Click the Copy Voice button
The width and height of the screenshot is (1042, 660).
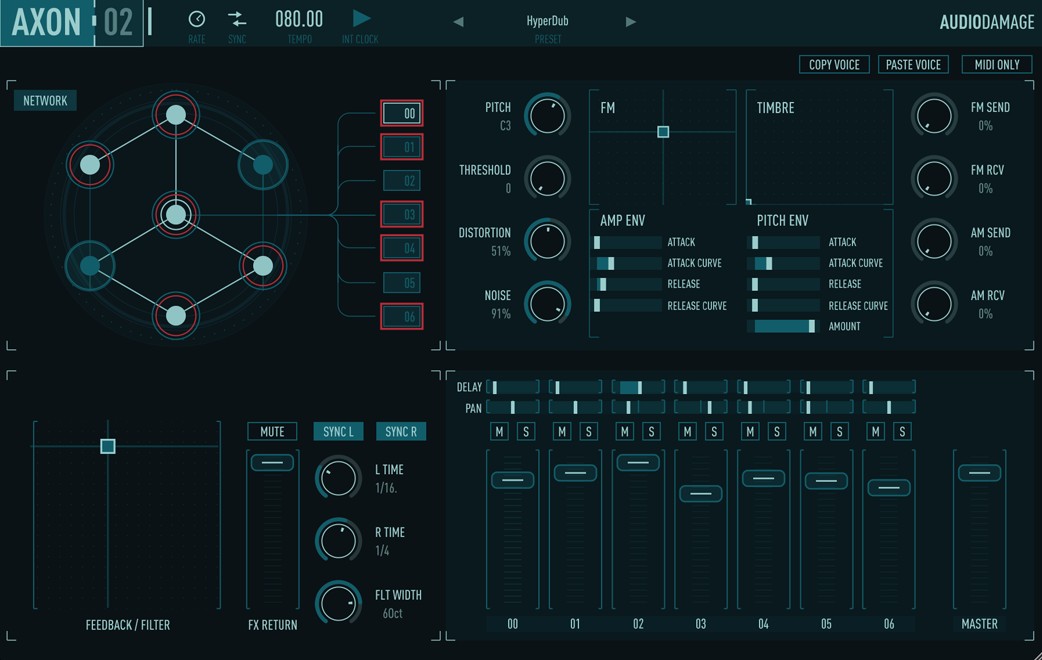834,64
